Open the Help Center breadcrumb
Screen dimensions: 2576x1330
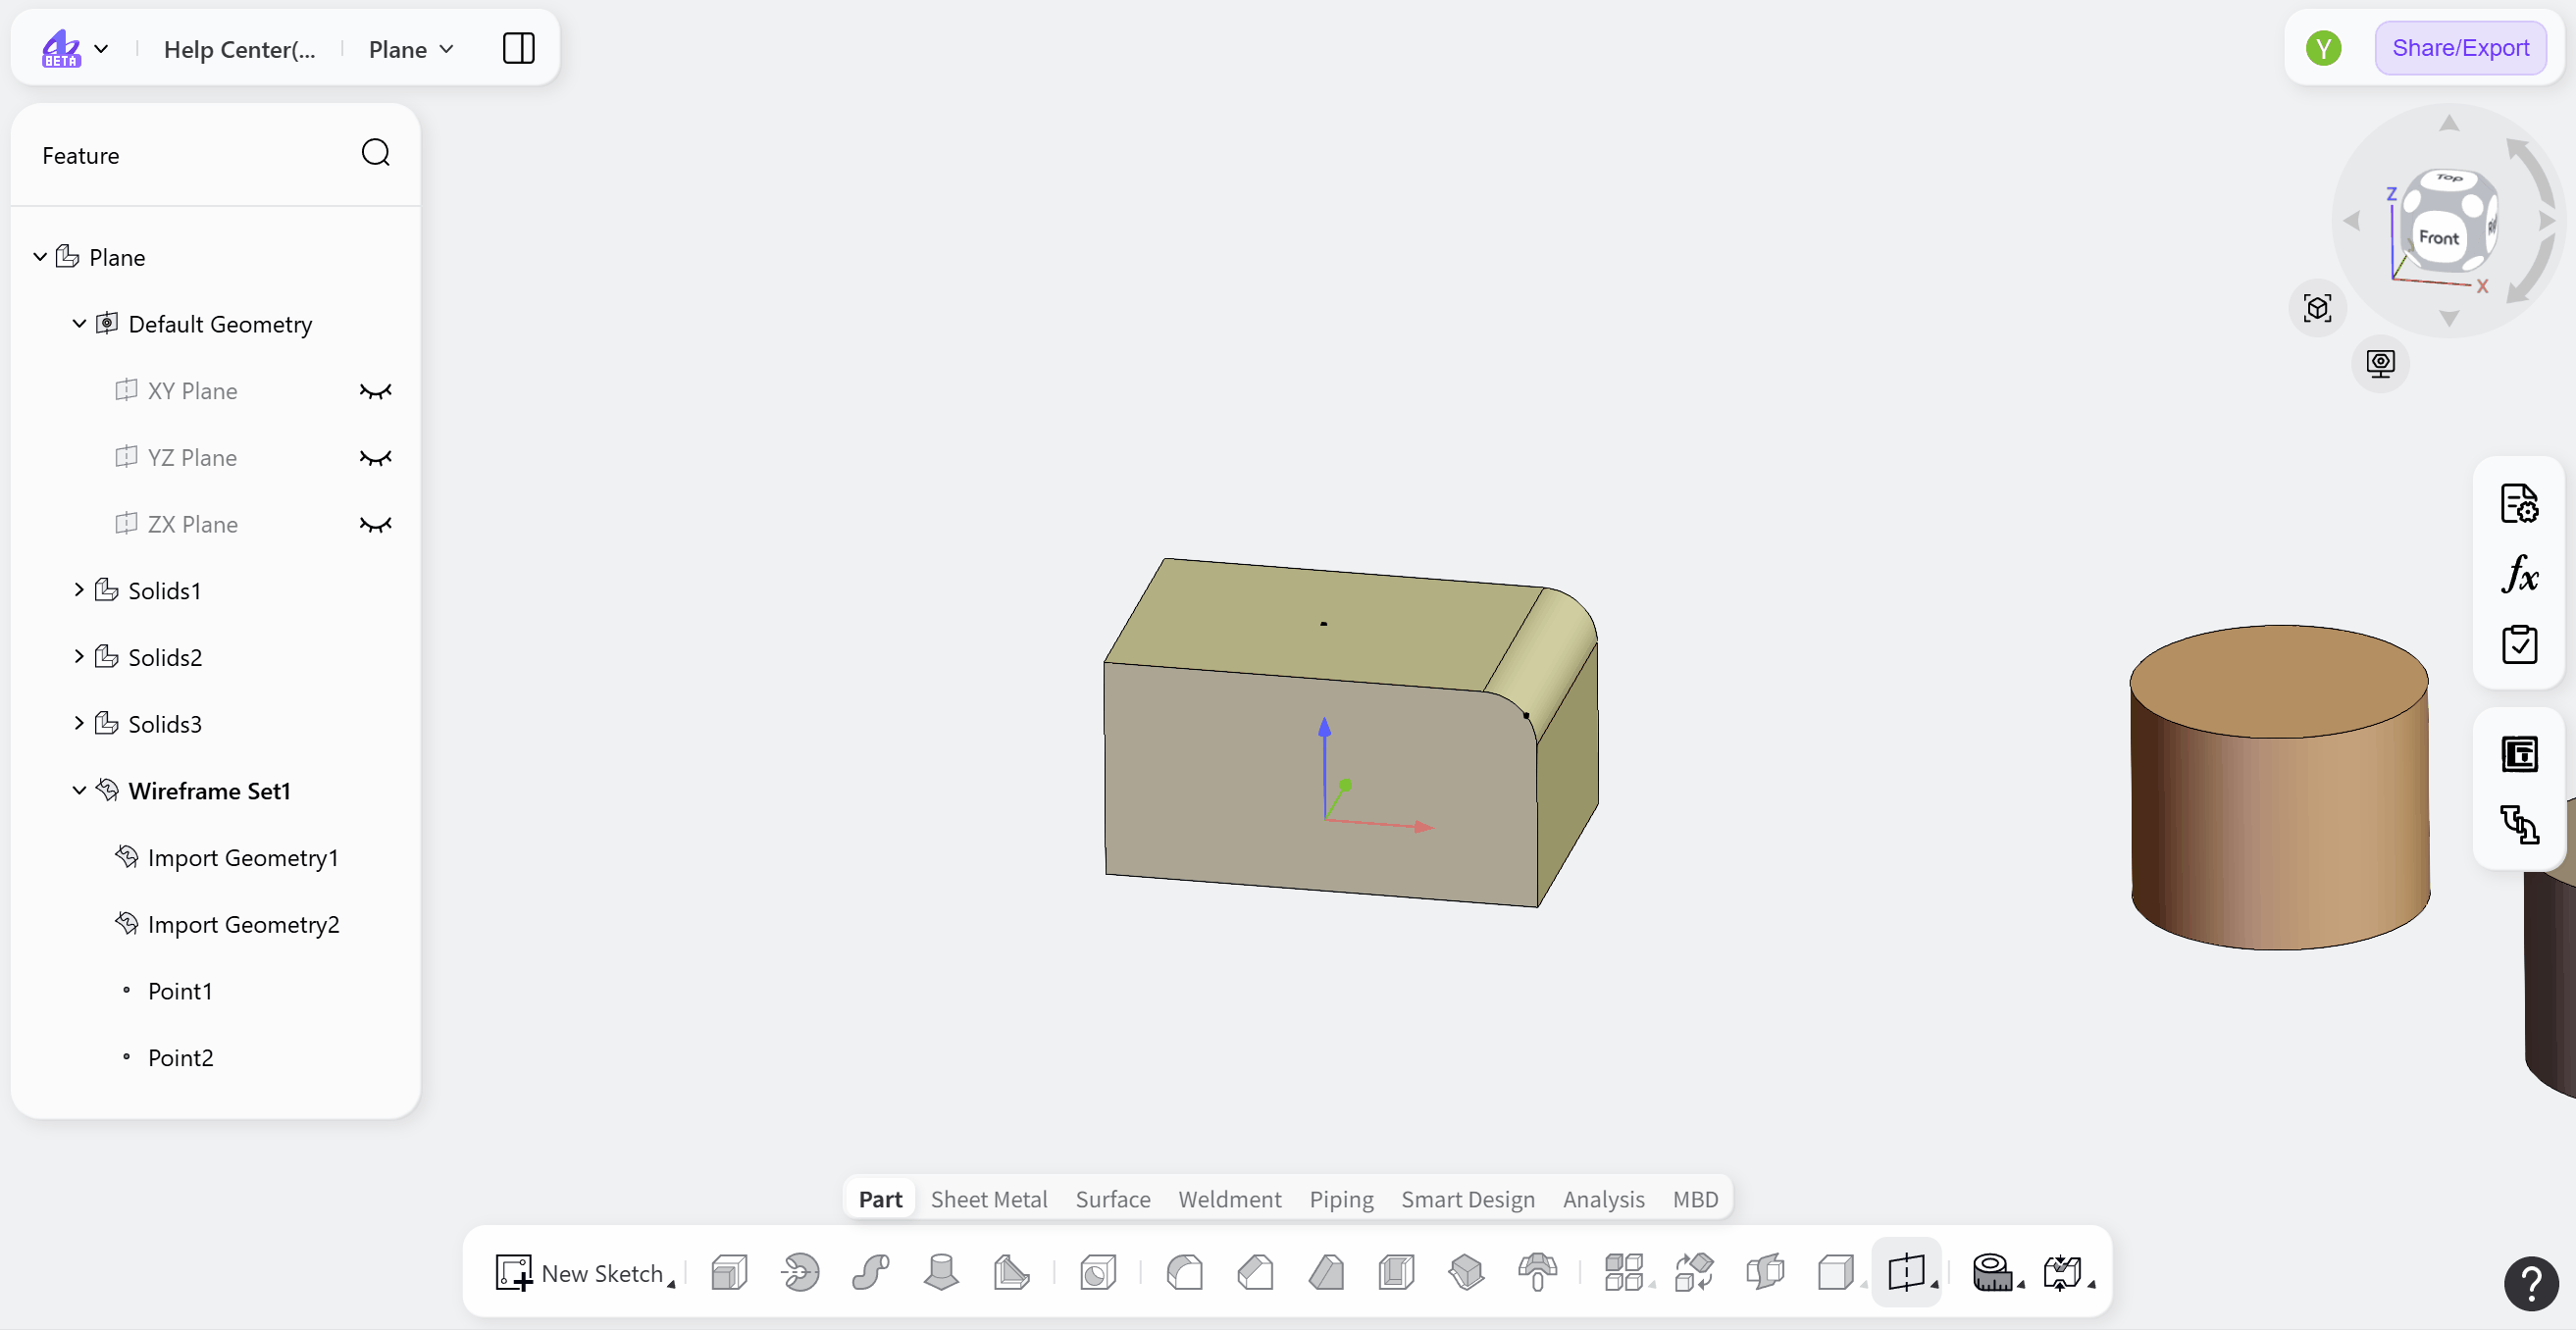tap(239, 49)
